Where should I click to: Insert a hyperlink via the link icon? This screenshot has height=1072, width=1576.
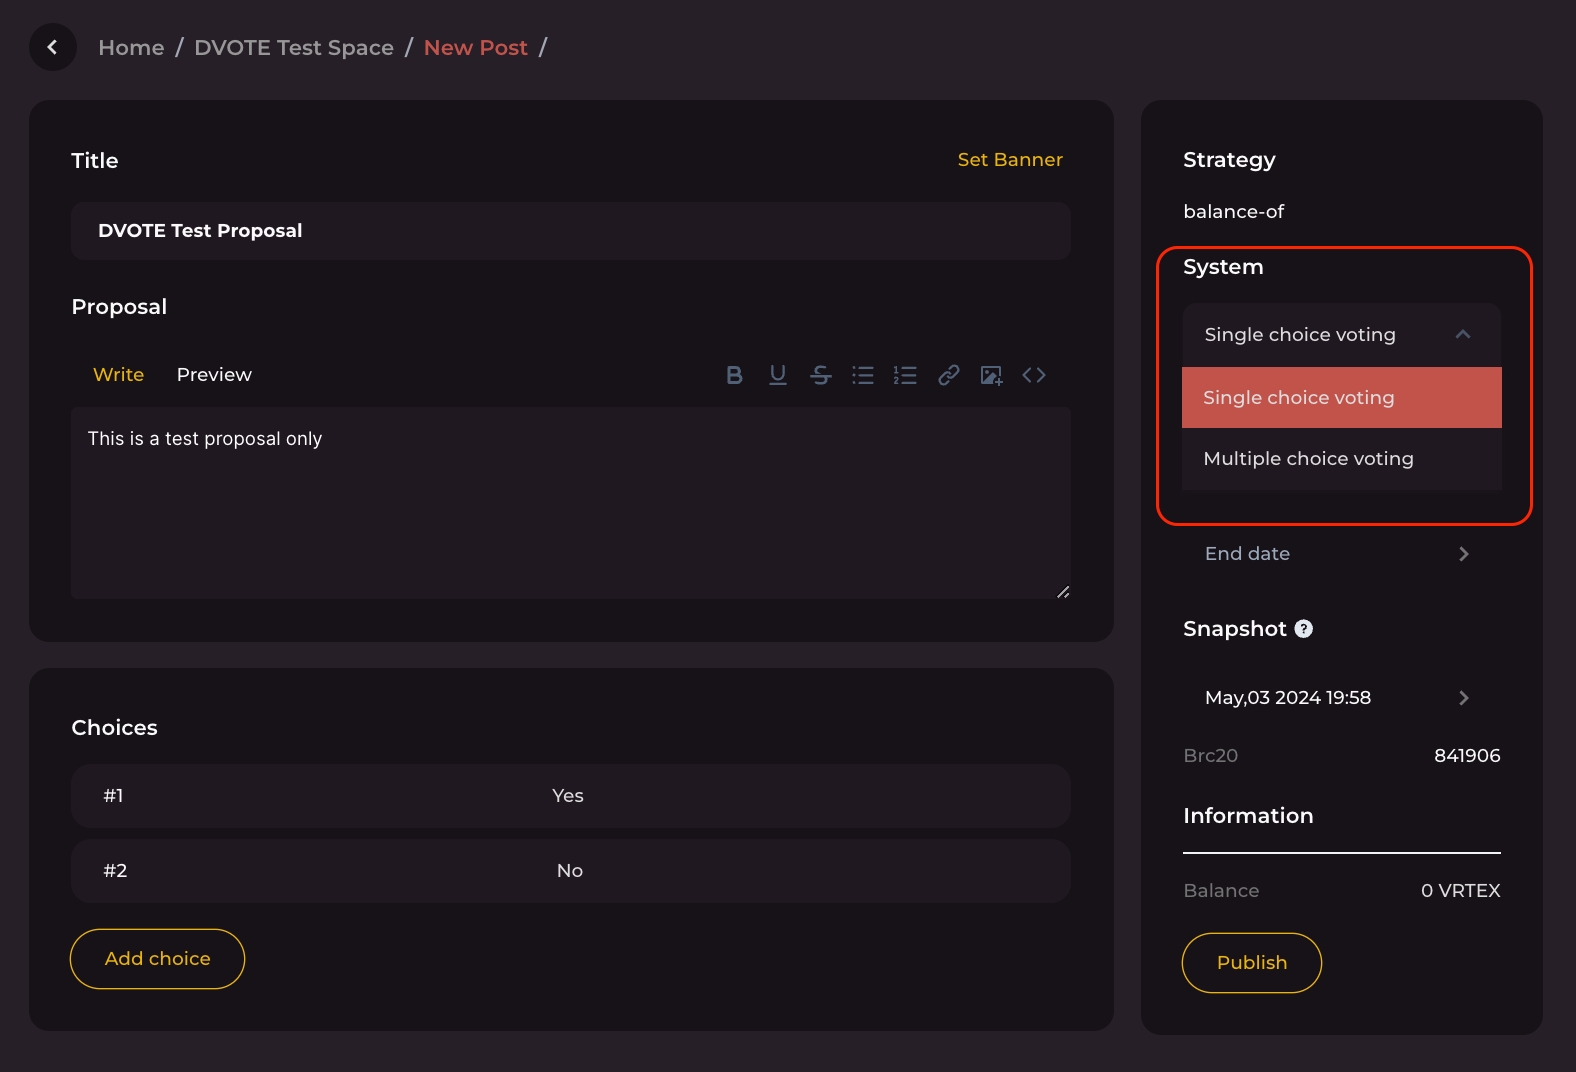click(x=948, y=375)
